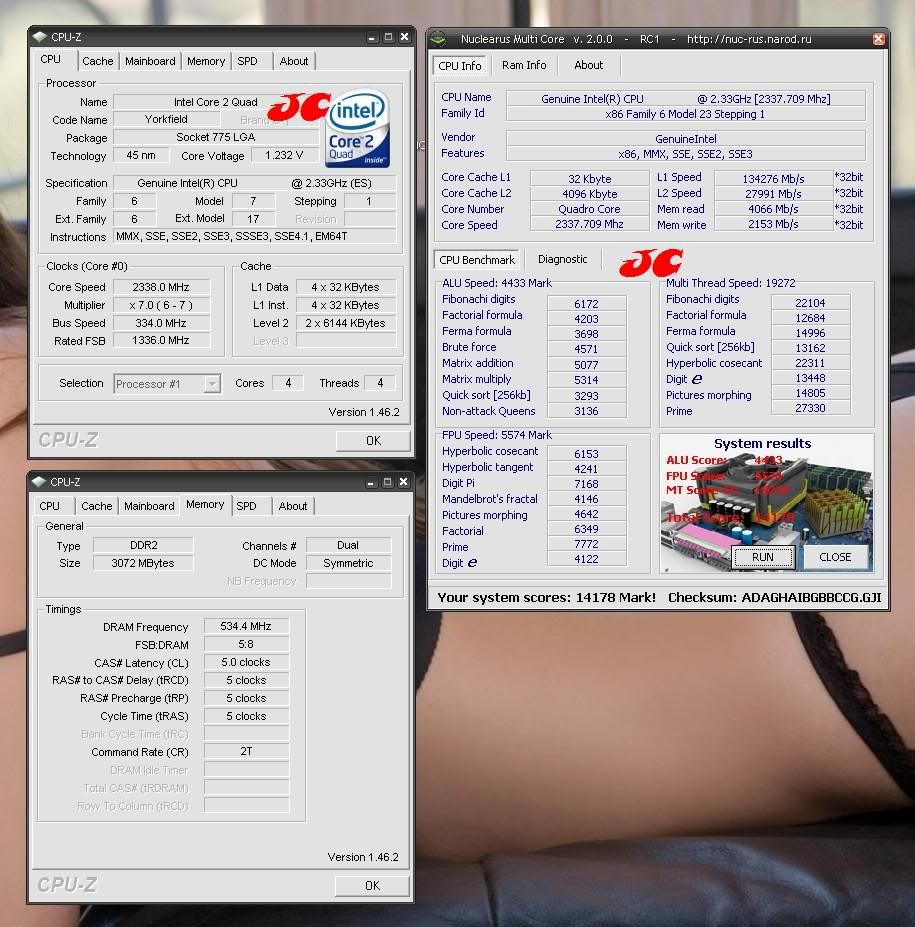Open Mainboard tab in bottom CPU-Z window

[x=149, y=506]
